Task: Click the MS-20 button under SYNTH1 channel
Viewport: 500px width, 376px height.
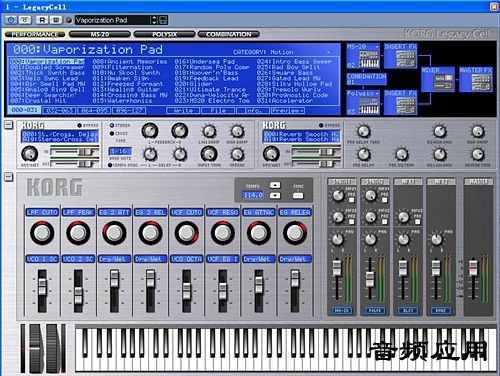Action: tap(342, 310)
